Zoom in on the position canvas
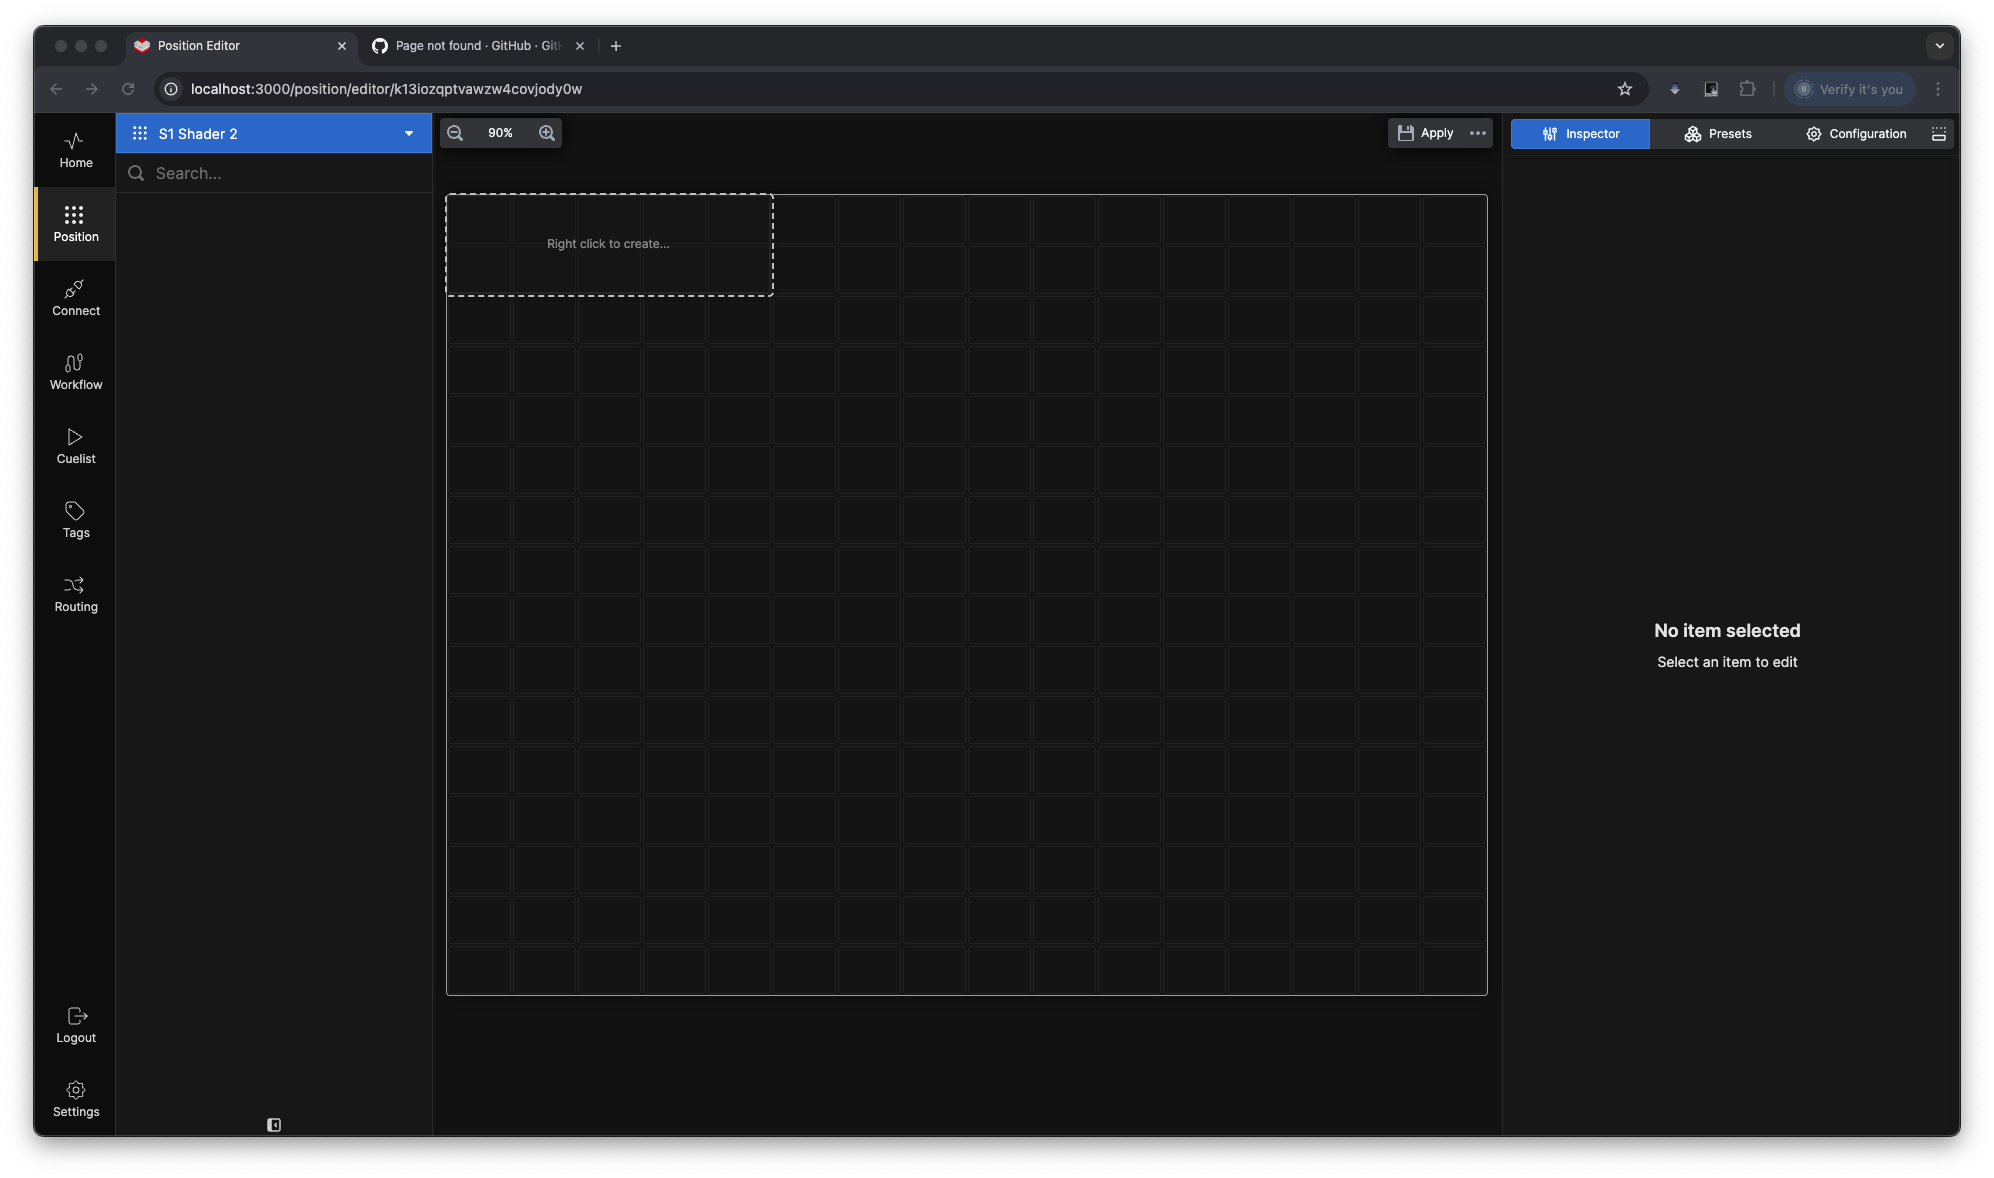Image resolution: width=1994 pixels, height=1178 pixels. point(547,133)
